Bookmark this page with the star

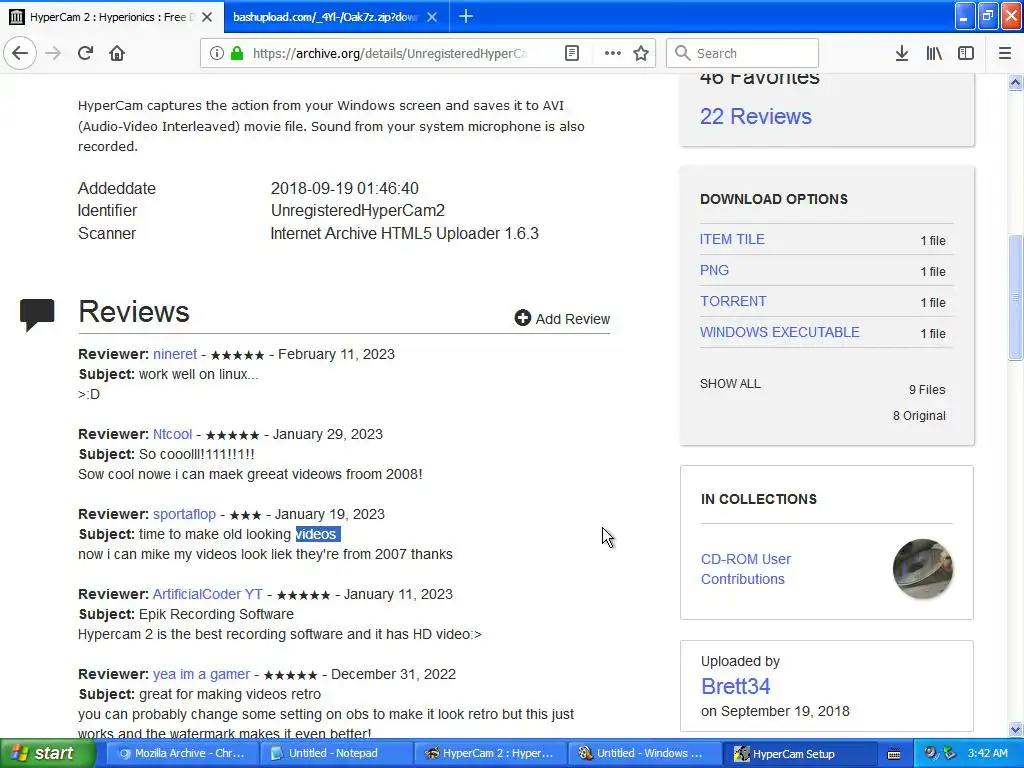tap(641, 53)
